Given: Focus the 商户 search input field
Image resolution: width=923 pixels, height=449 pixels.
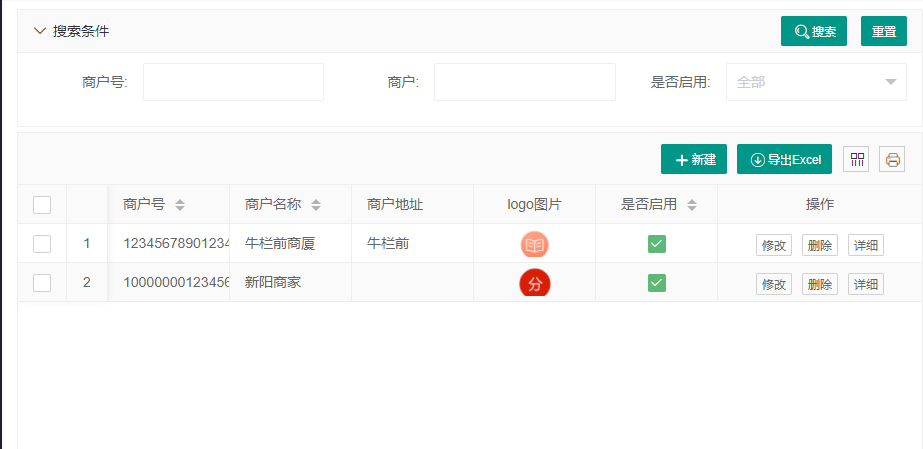Looking at the screenshot, I should click(525, 82).
